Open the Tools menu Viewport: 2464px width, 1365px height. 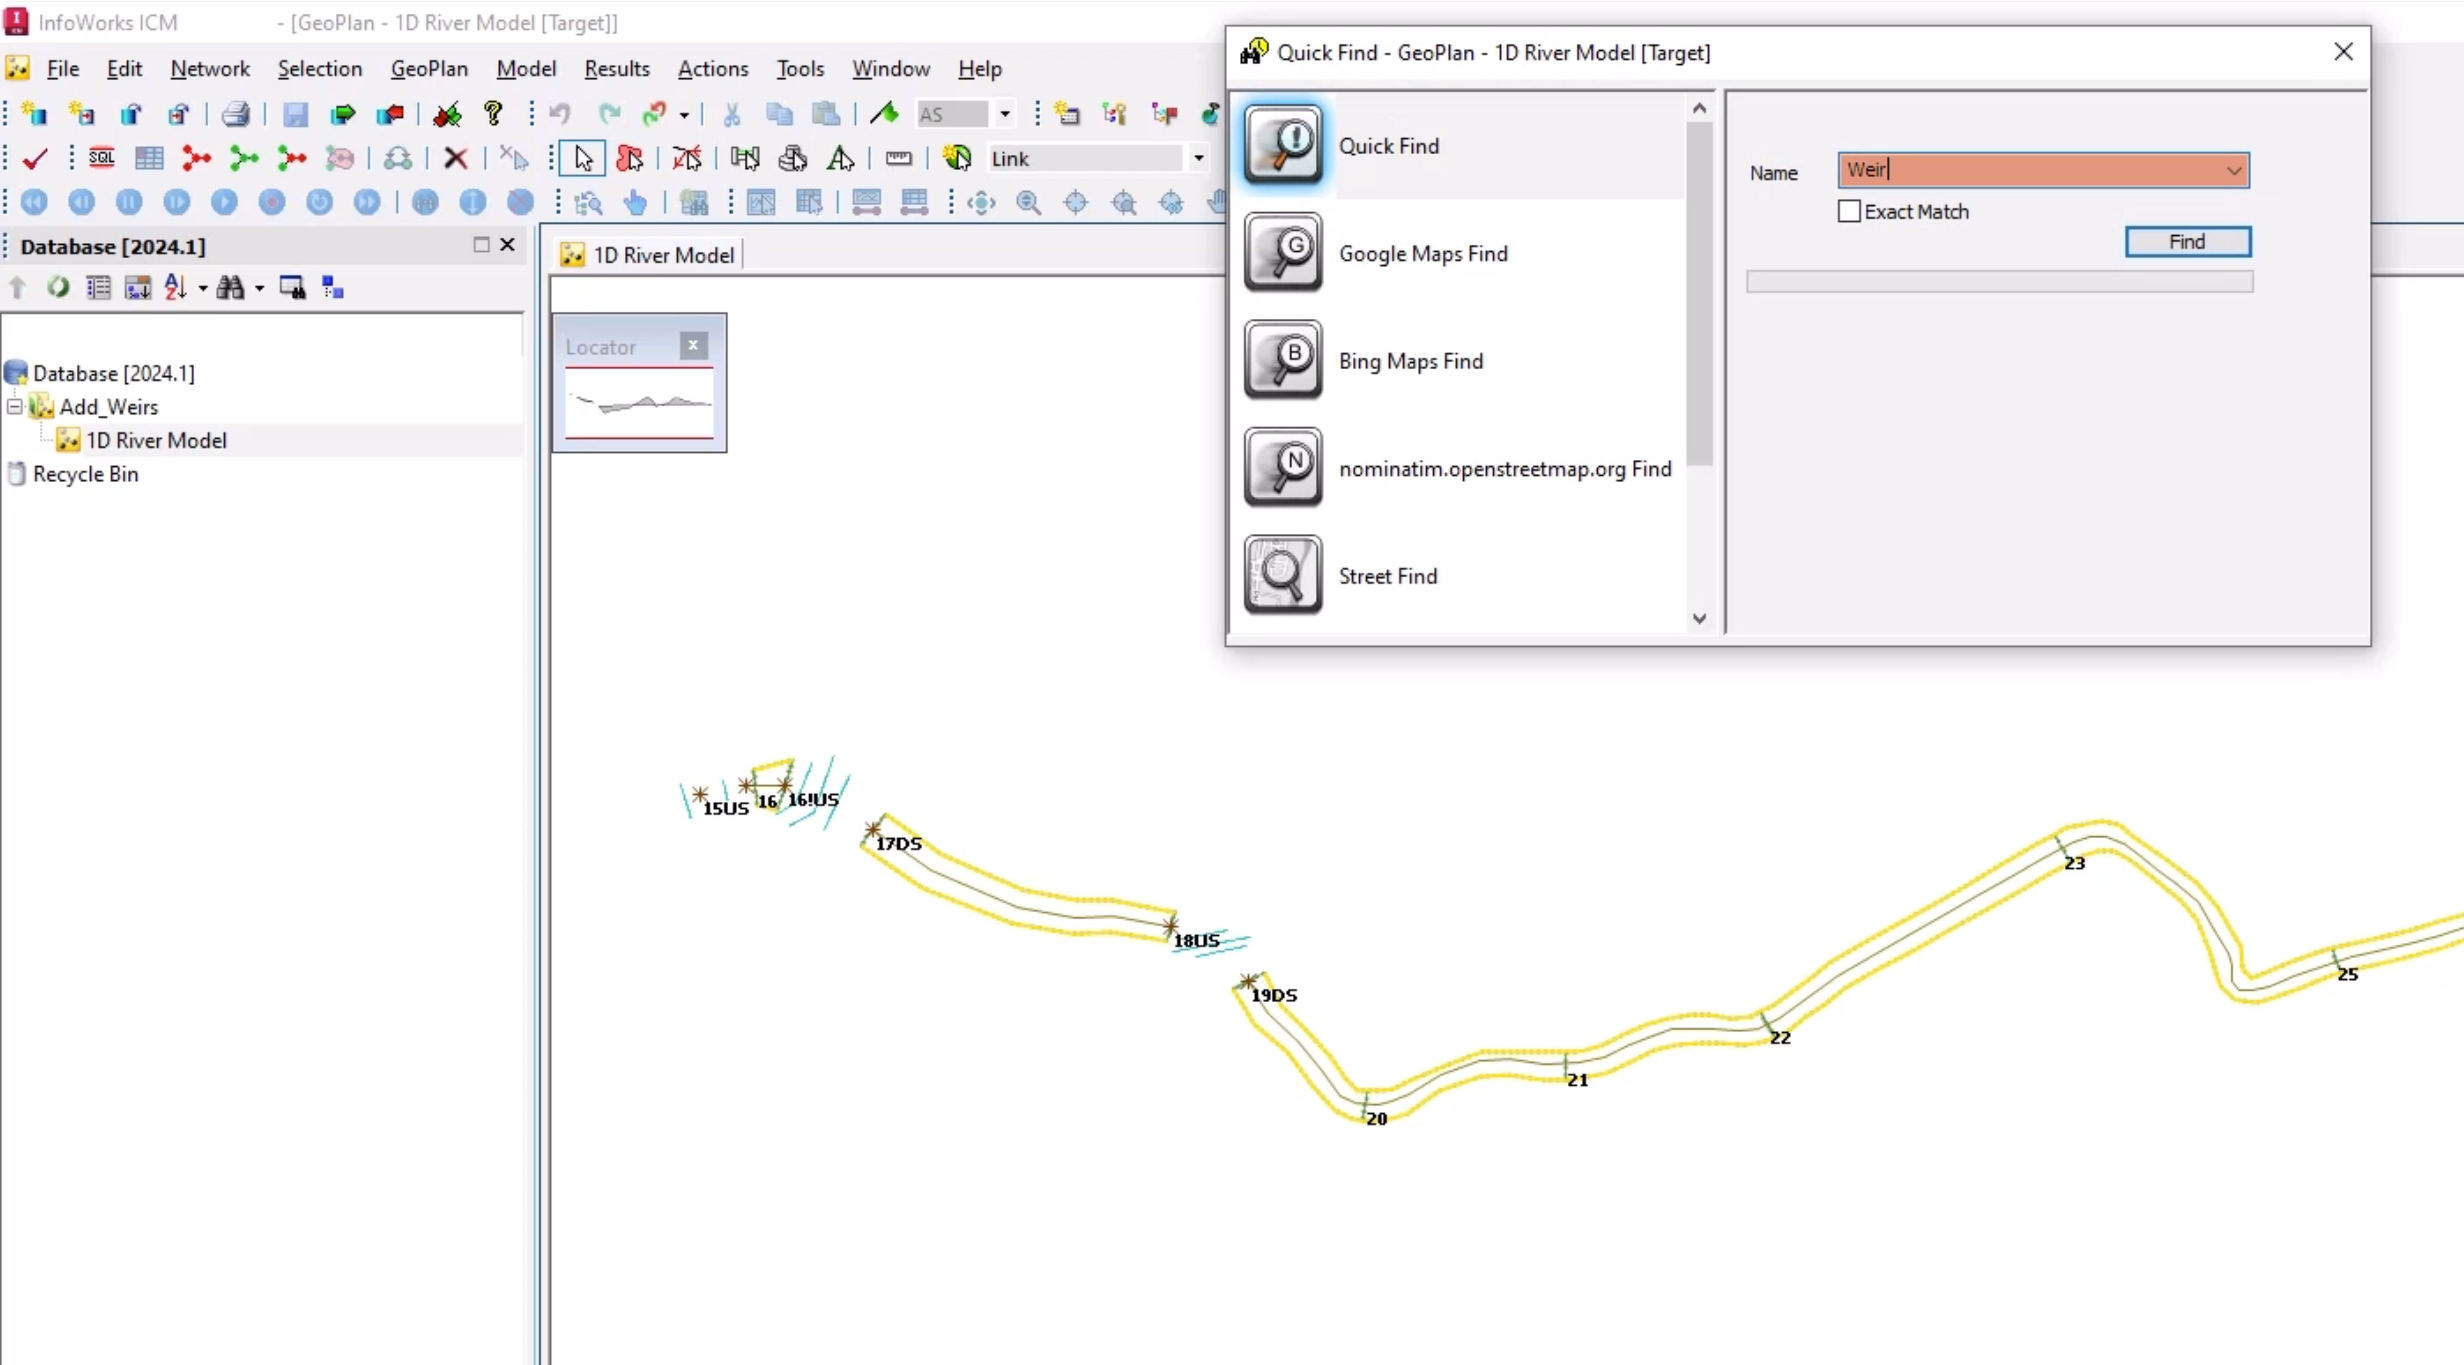[x=800, y=69]
